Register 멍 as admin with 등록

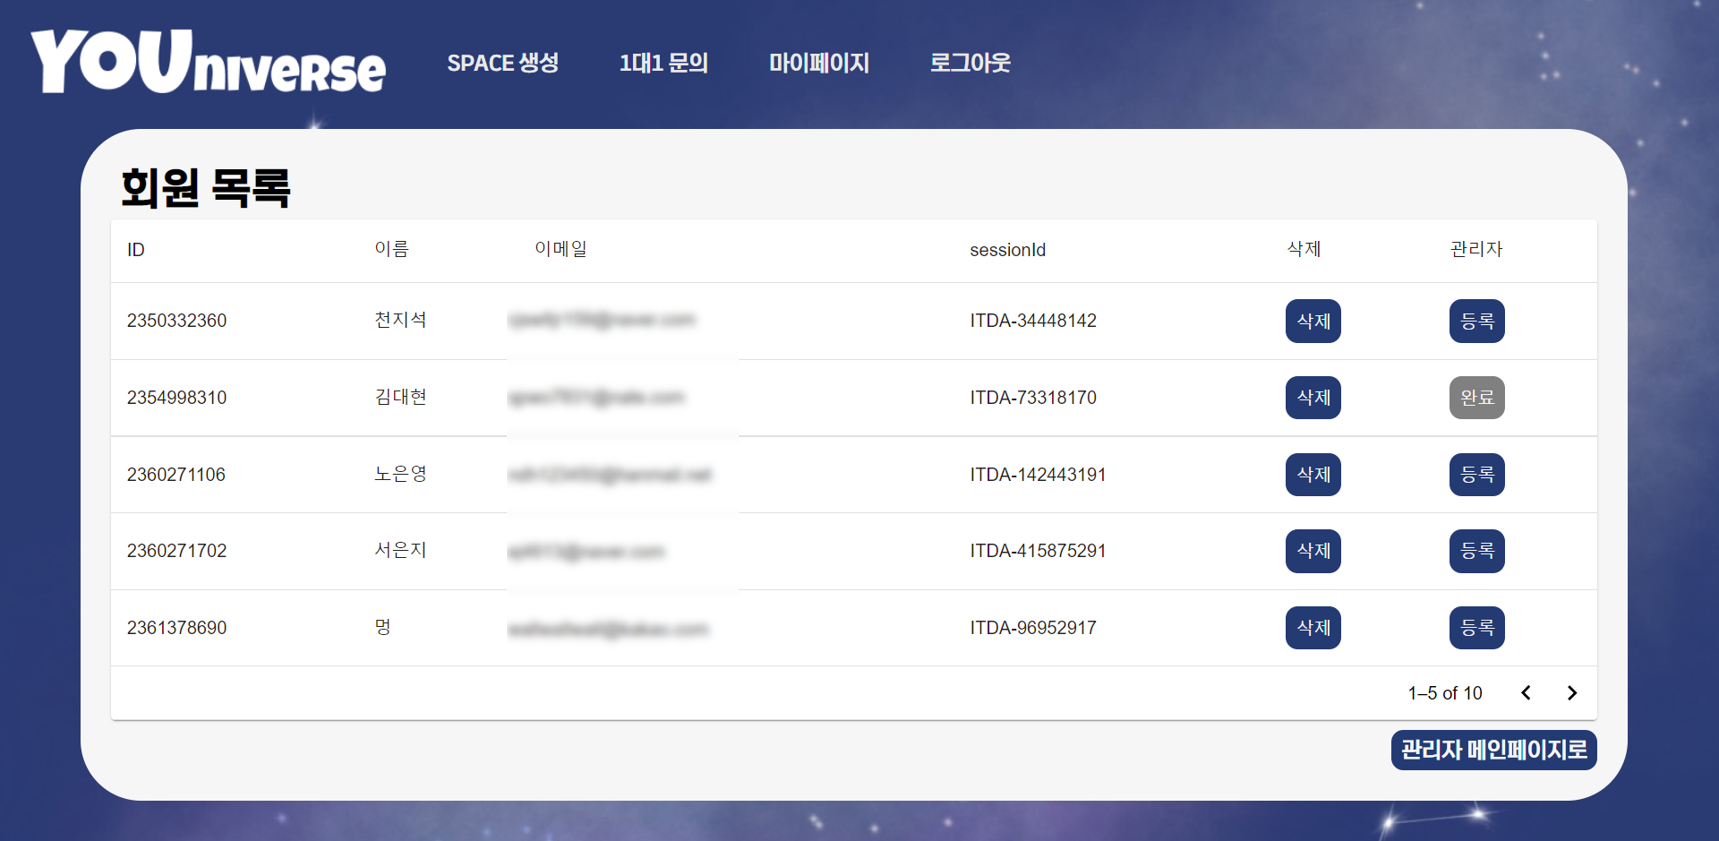1477,628
